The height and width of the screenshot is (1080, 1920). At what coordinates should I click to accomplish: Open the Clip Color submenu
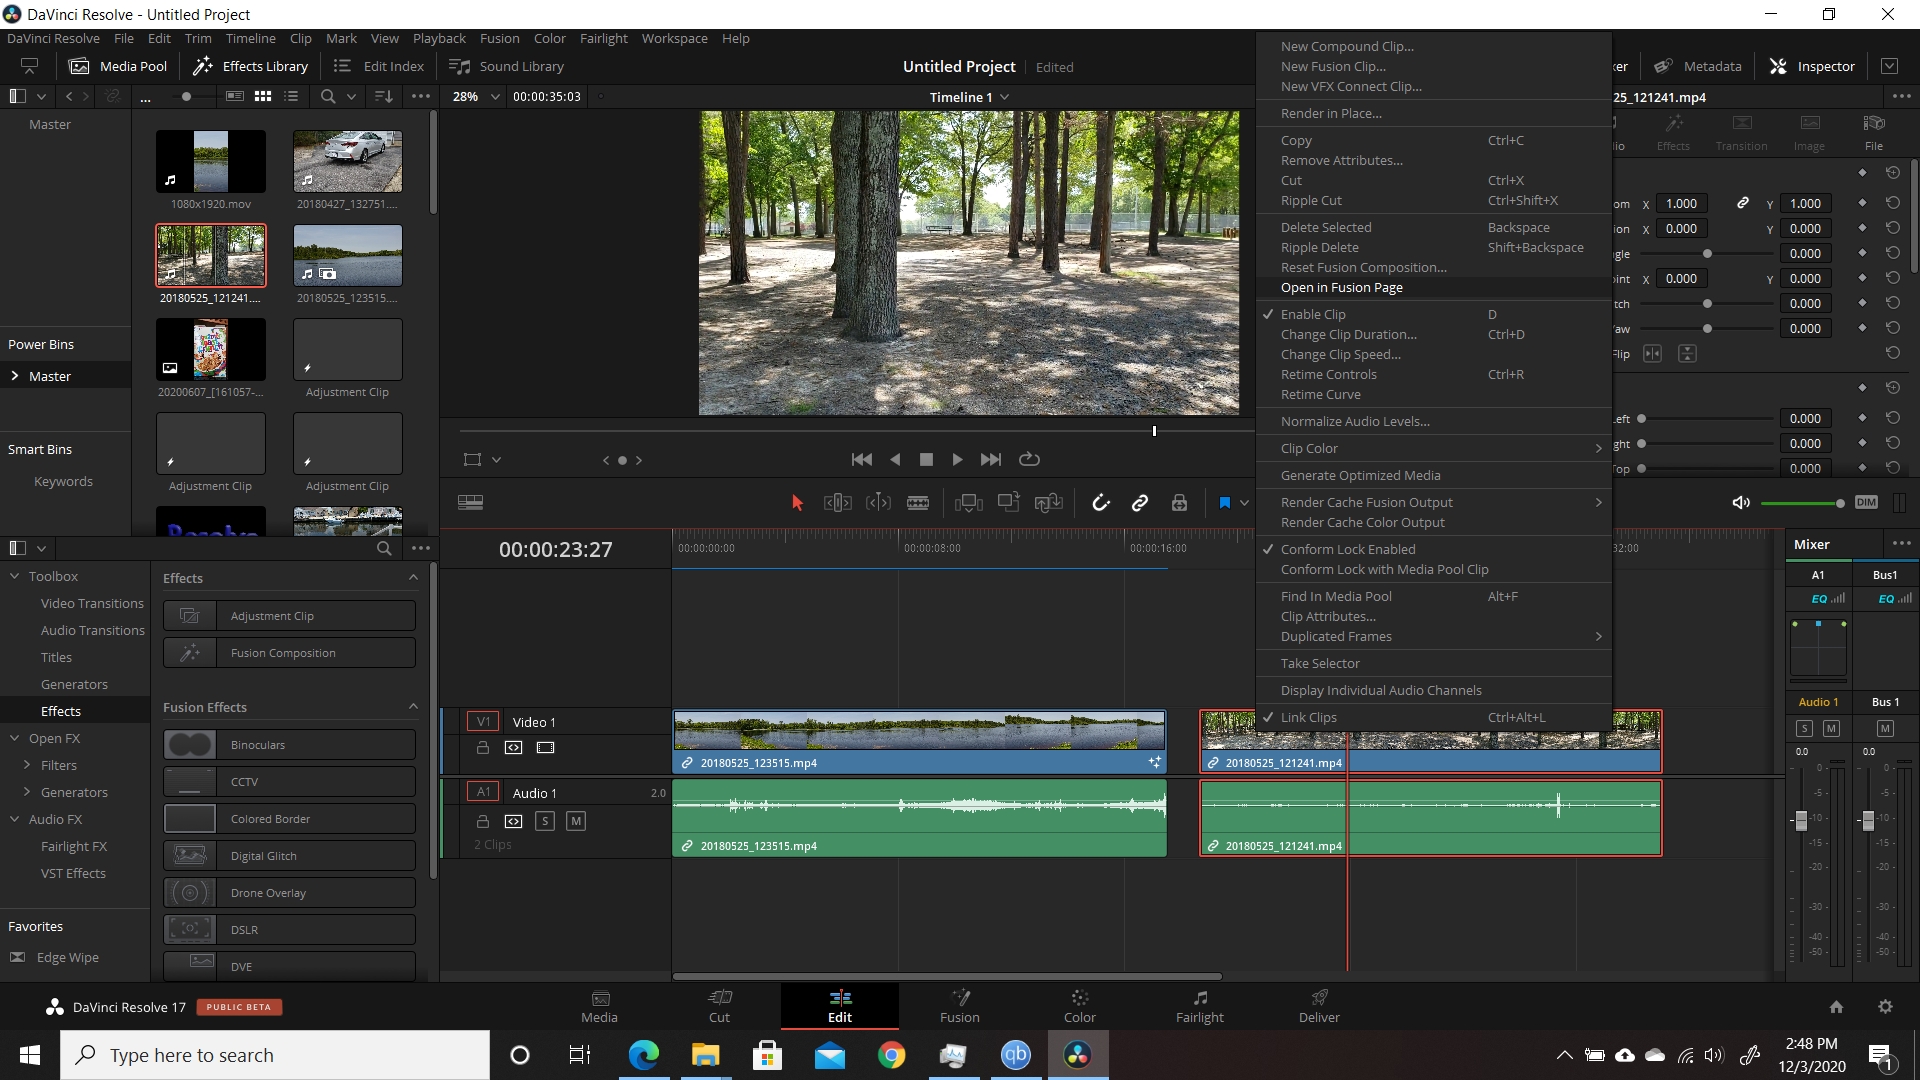pos(1434,448)
